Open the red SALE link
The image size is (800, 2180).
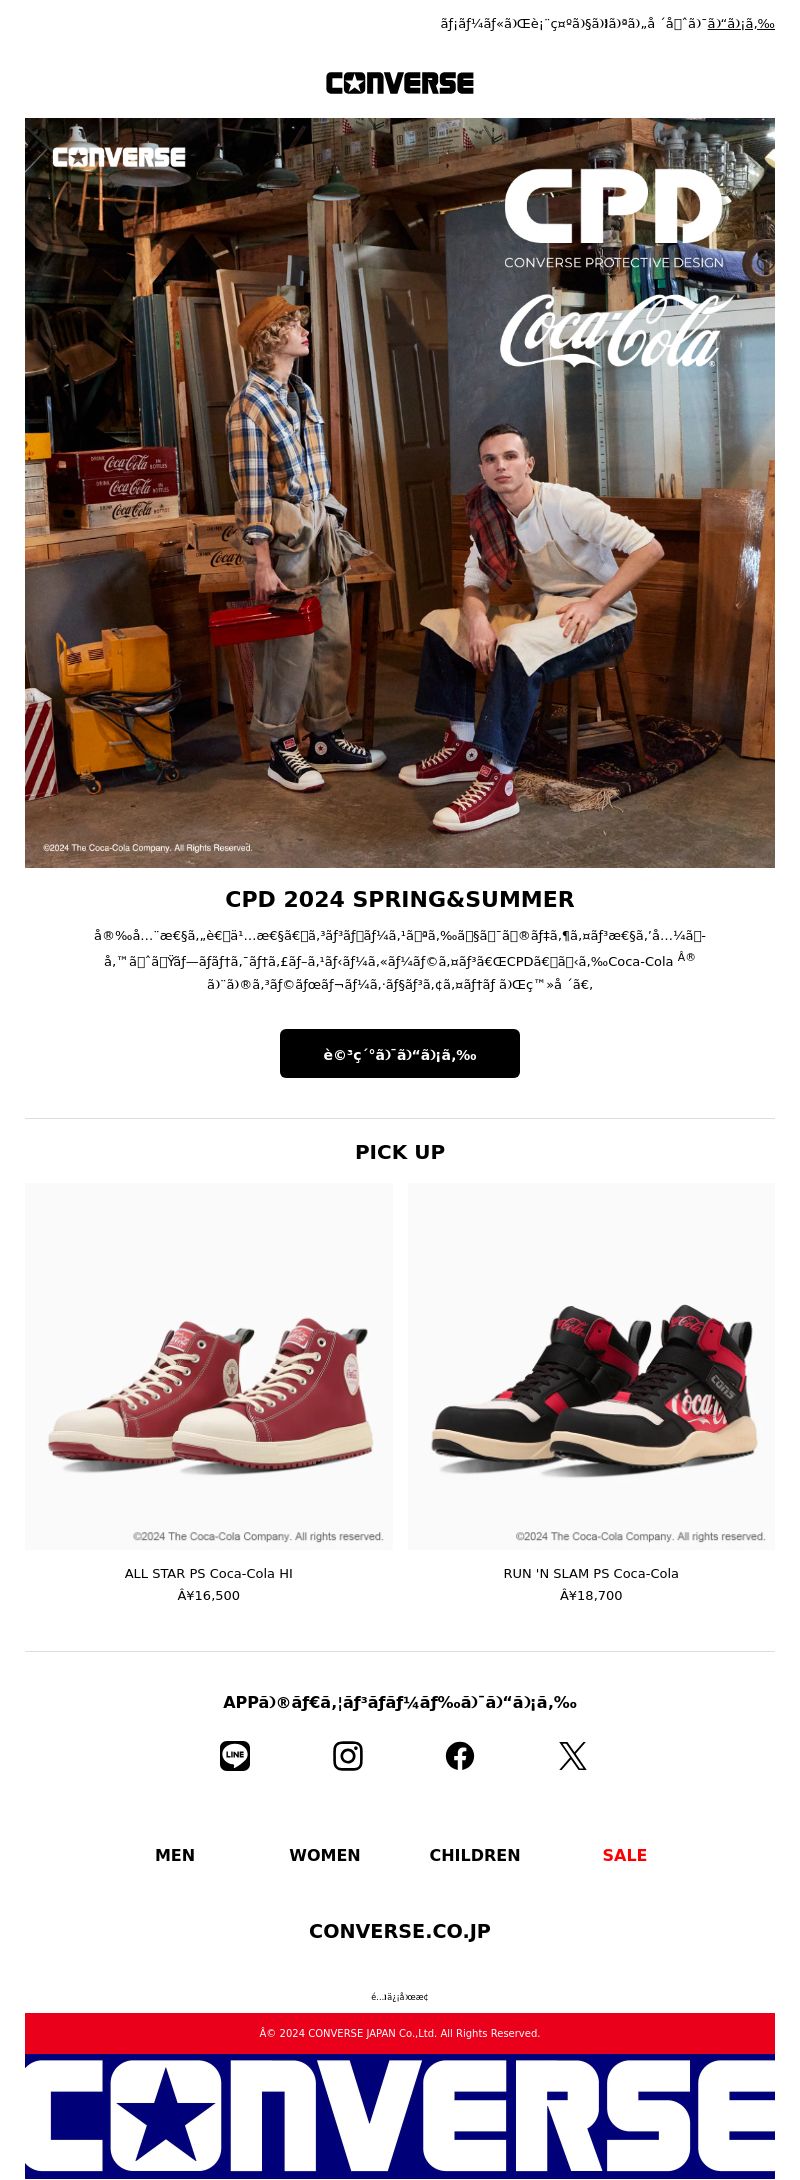point(625,1855)
